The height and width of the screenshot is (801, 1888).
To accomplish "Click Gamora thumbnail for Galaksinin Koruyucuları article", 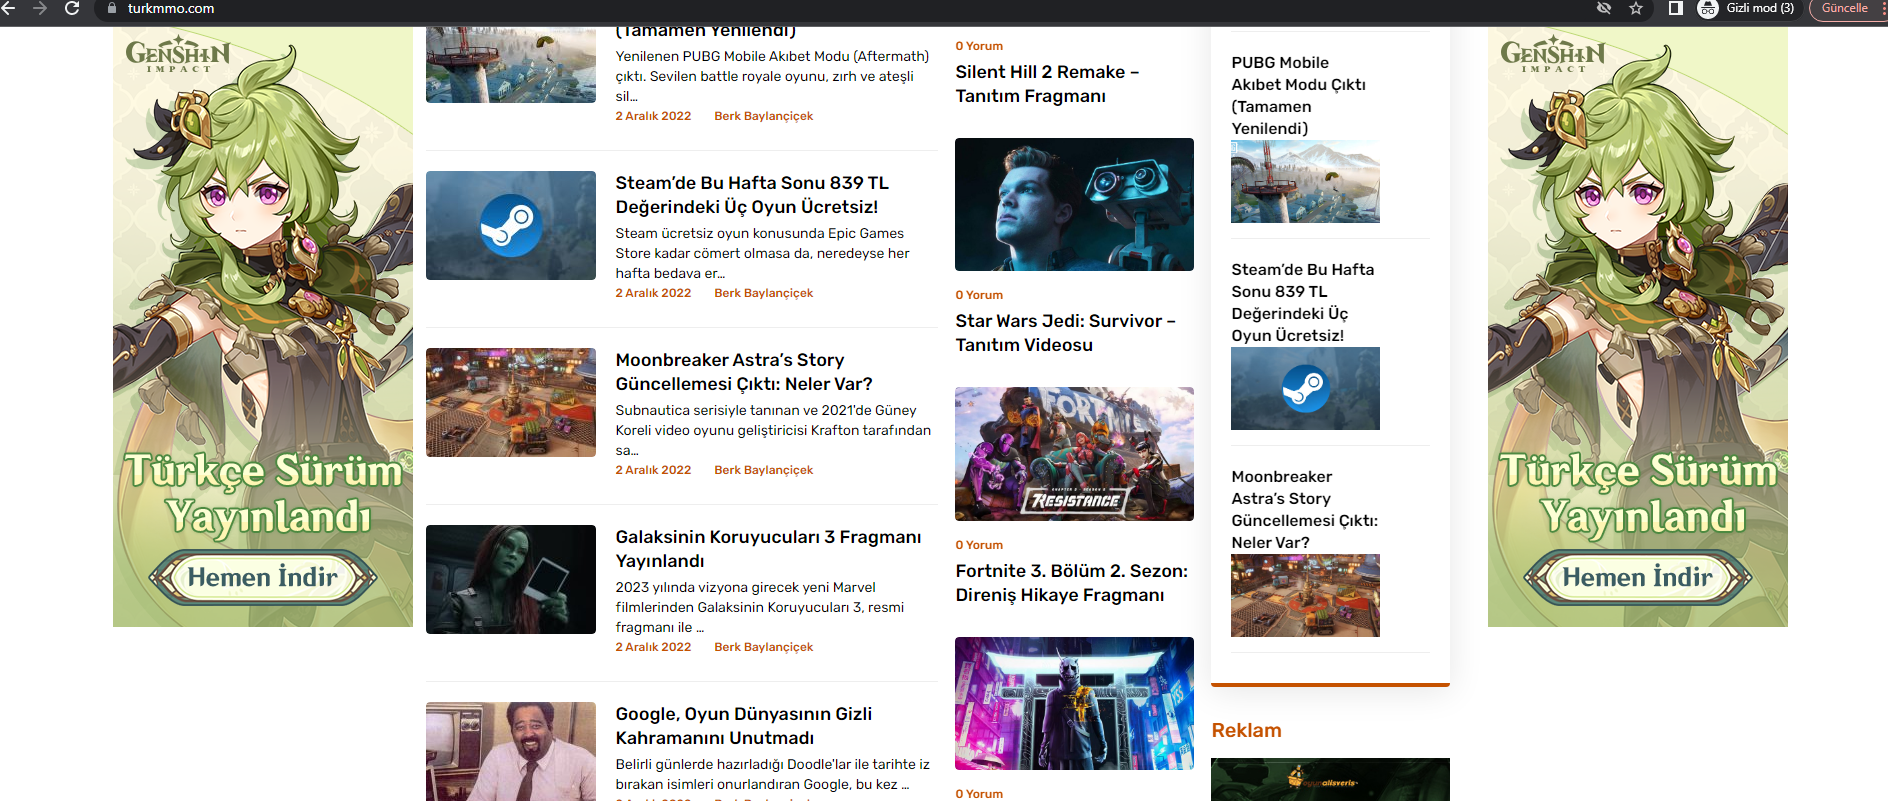I will pos(511,579).
